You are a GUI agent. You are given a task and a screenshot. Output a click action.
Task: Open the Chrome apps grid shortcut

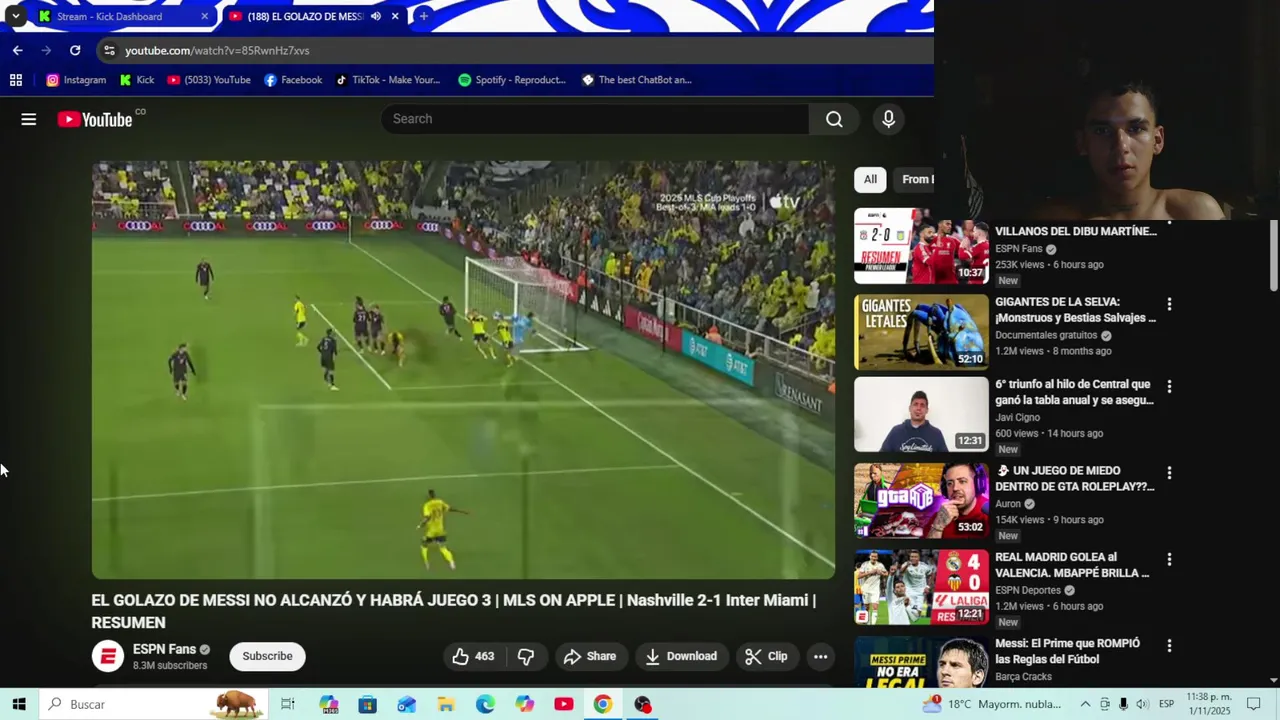pyautogui.click(x=16, y=80)
